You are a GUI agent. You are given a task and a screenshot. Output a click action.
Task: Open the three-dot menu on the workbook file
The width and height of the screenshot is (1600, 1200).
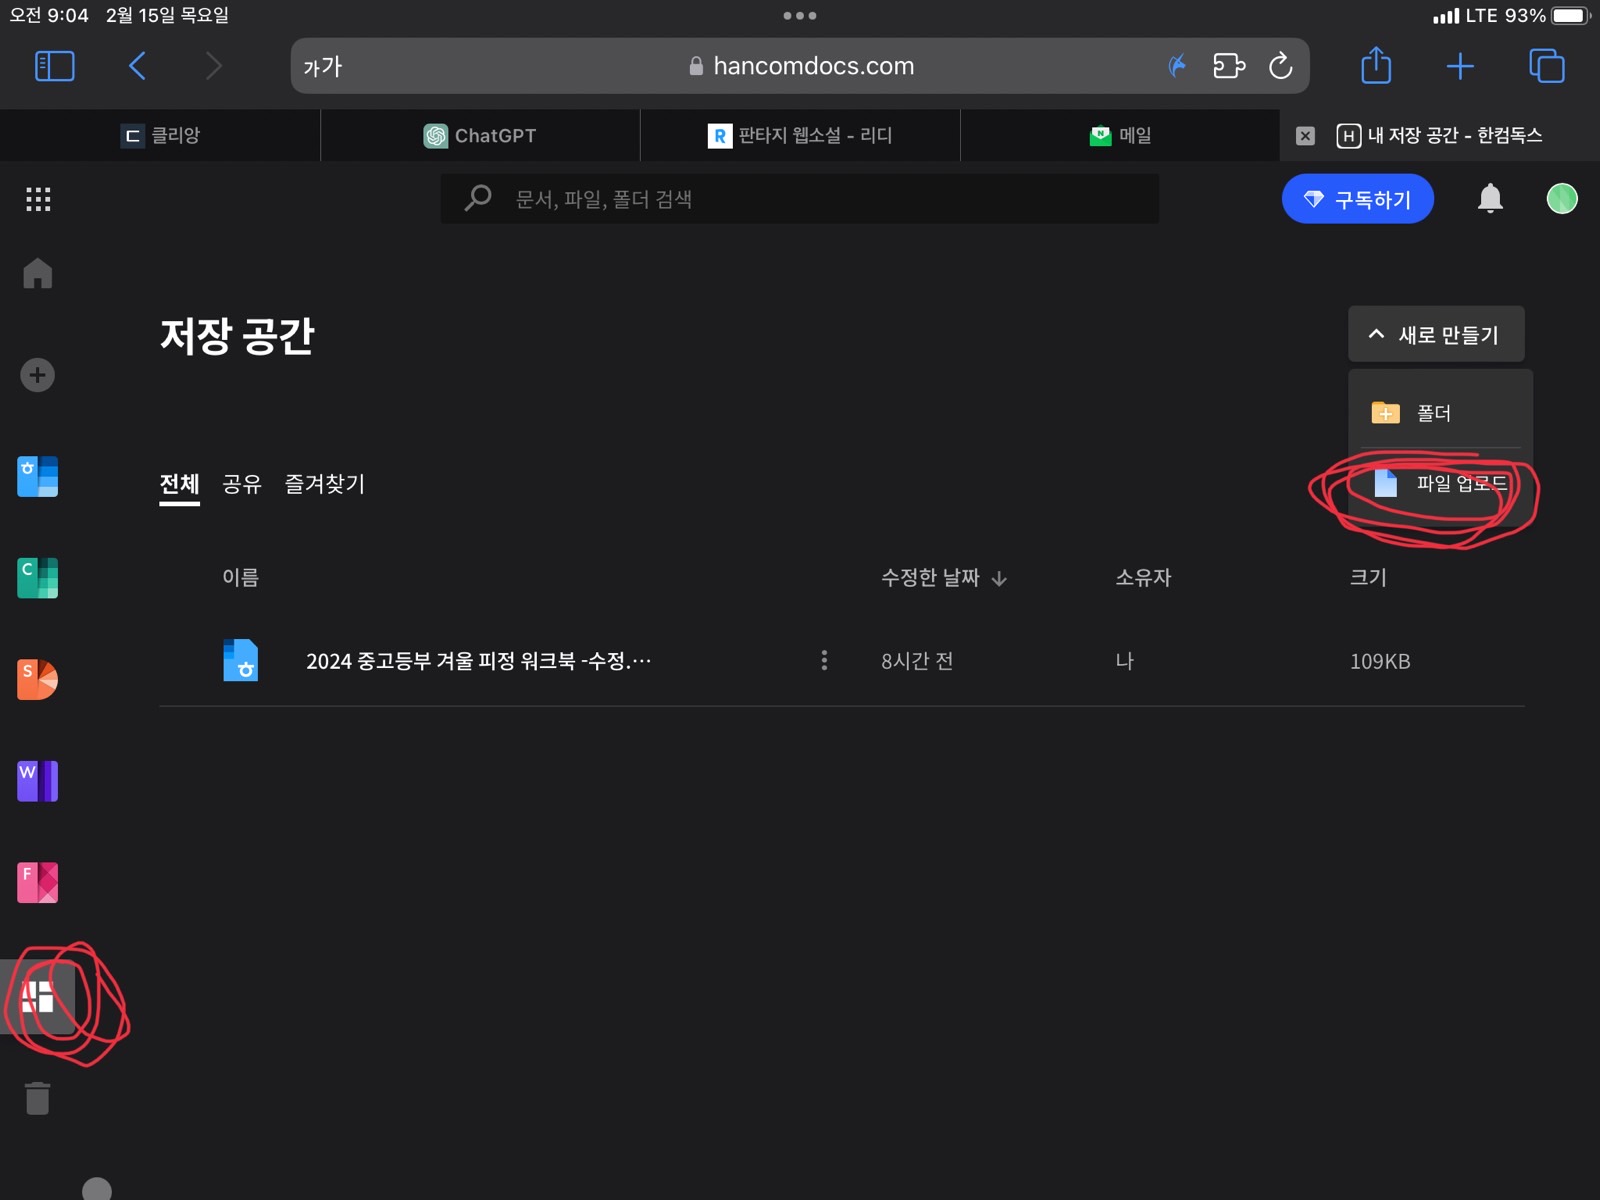pyautogui.click(x=823, y=660)
